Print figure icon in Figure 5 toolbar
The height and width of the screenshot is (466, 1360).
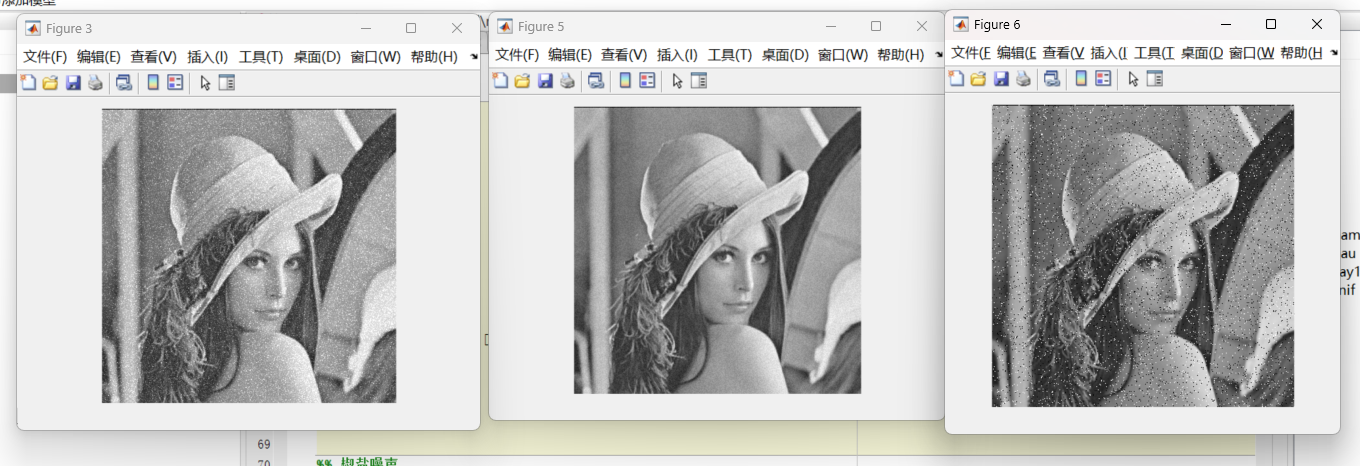click(567, 81)
